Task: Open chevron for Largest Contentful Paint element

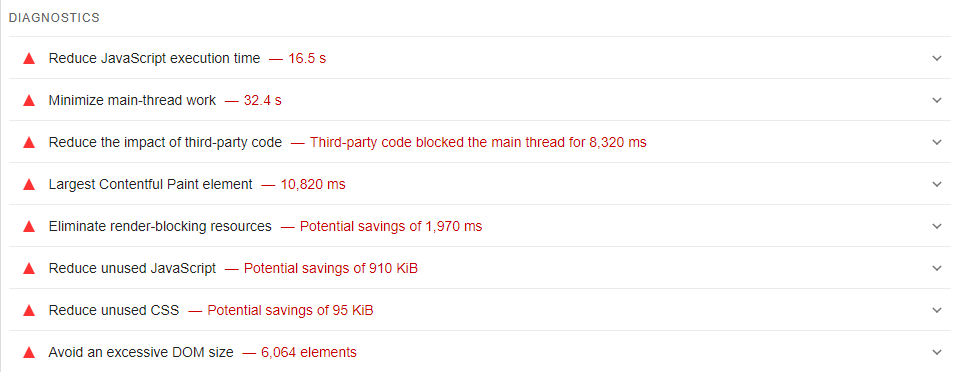Action: pos(937,184)
